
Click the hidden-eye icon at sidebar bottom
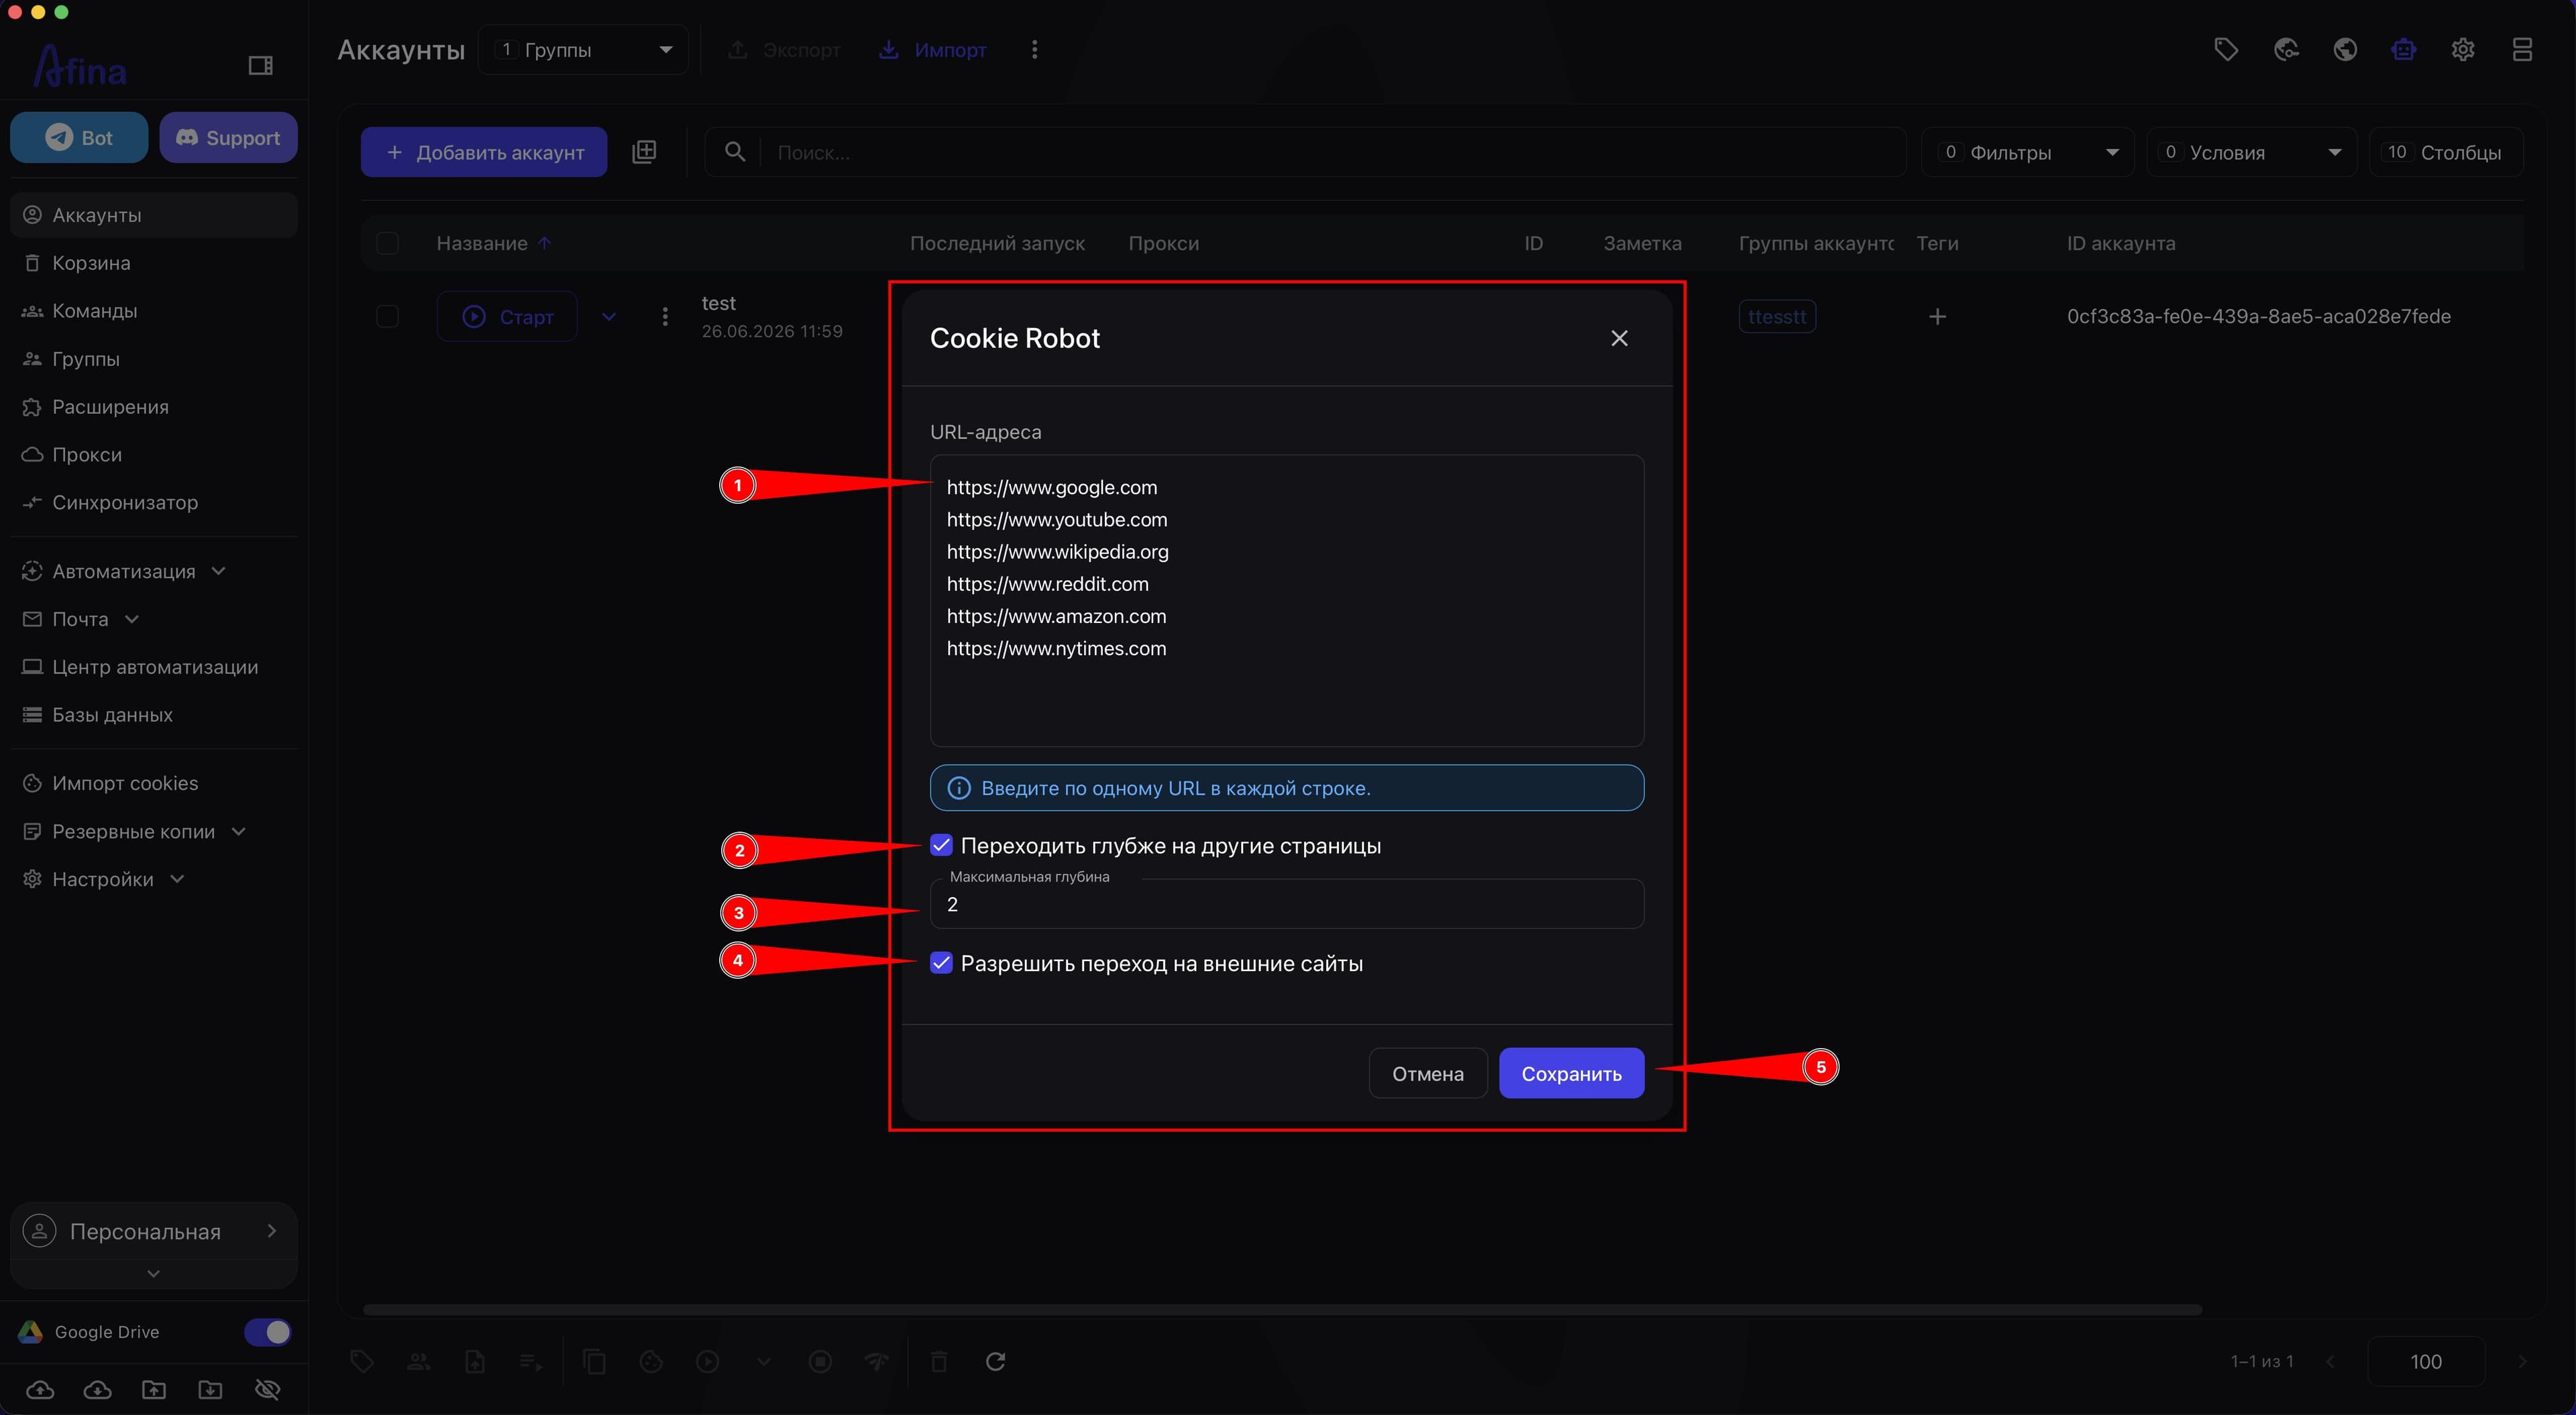[267, 1389]
